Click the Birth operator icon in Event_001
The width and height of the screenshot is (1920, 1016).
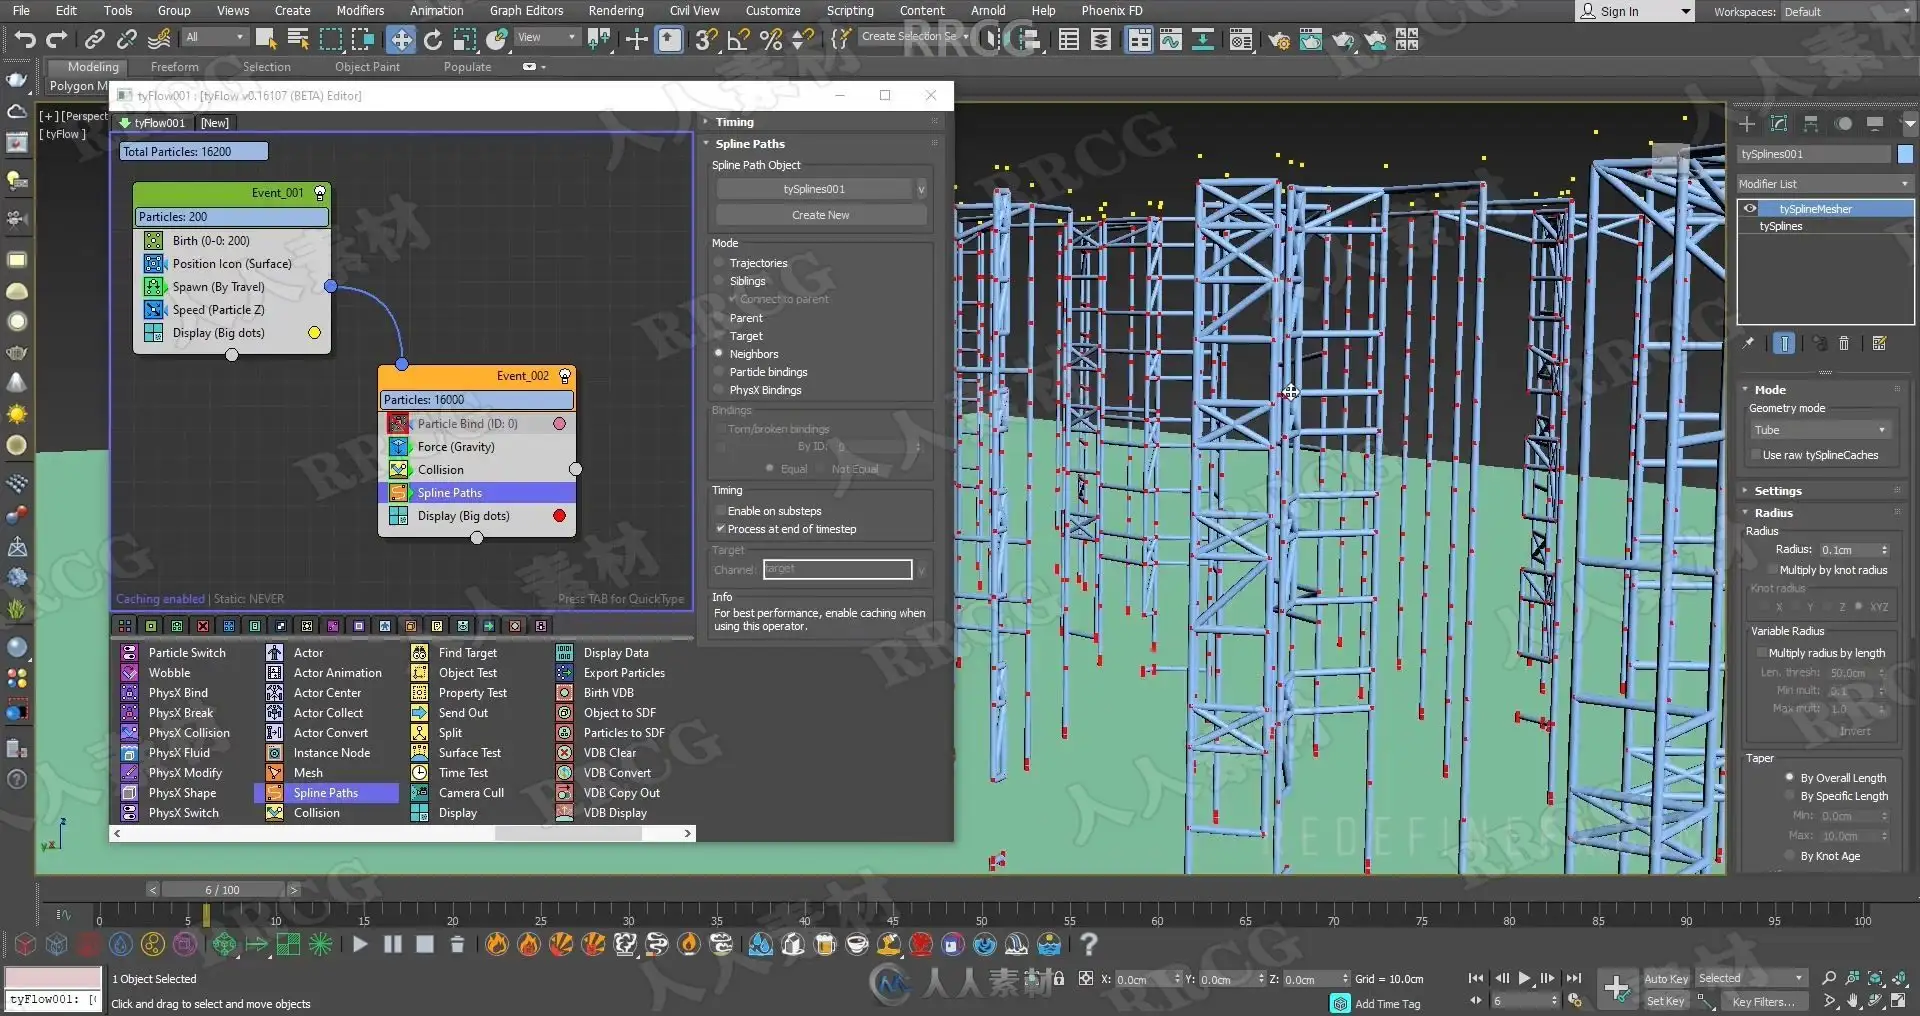point(153,241)
